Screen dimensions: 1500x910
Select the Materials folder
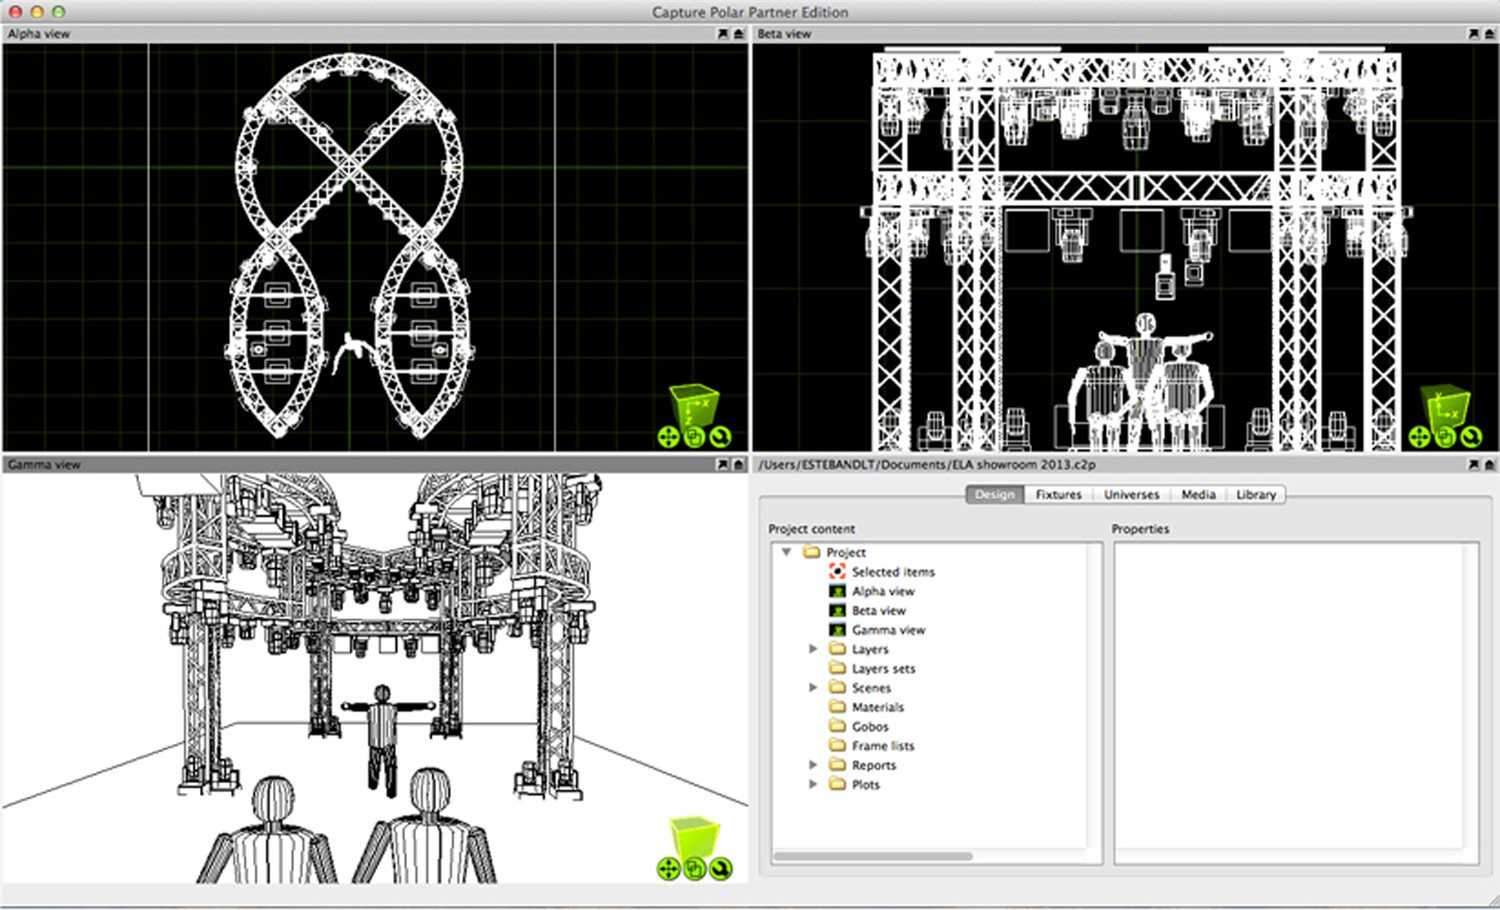(876, 707)
